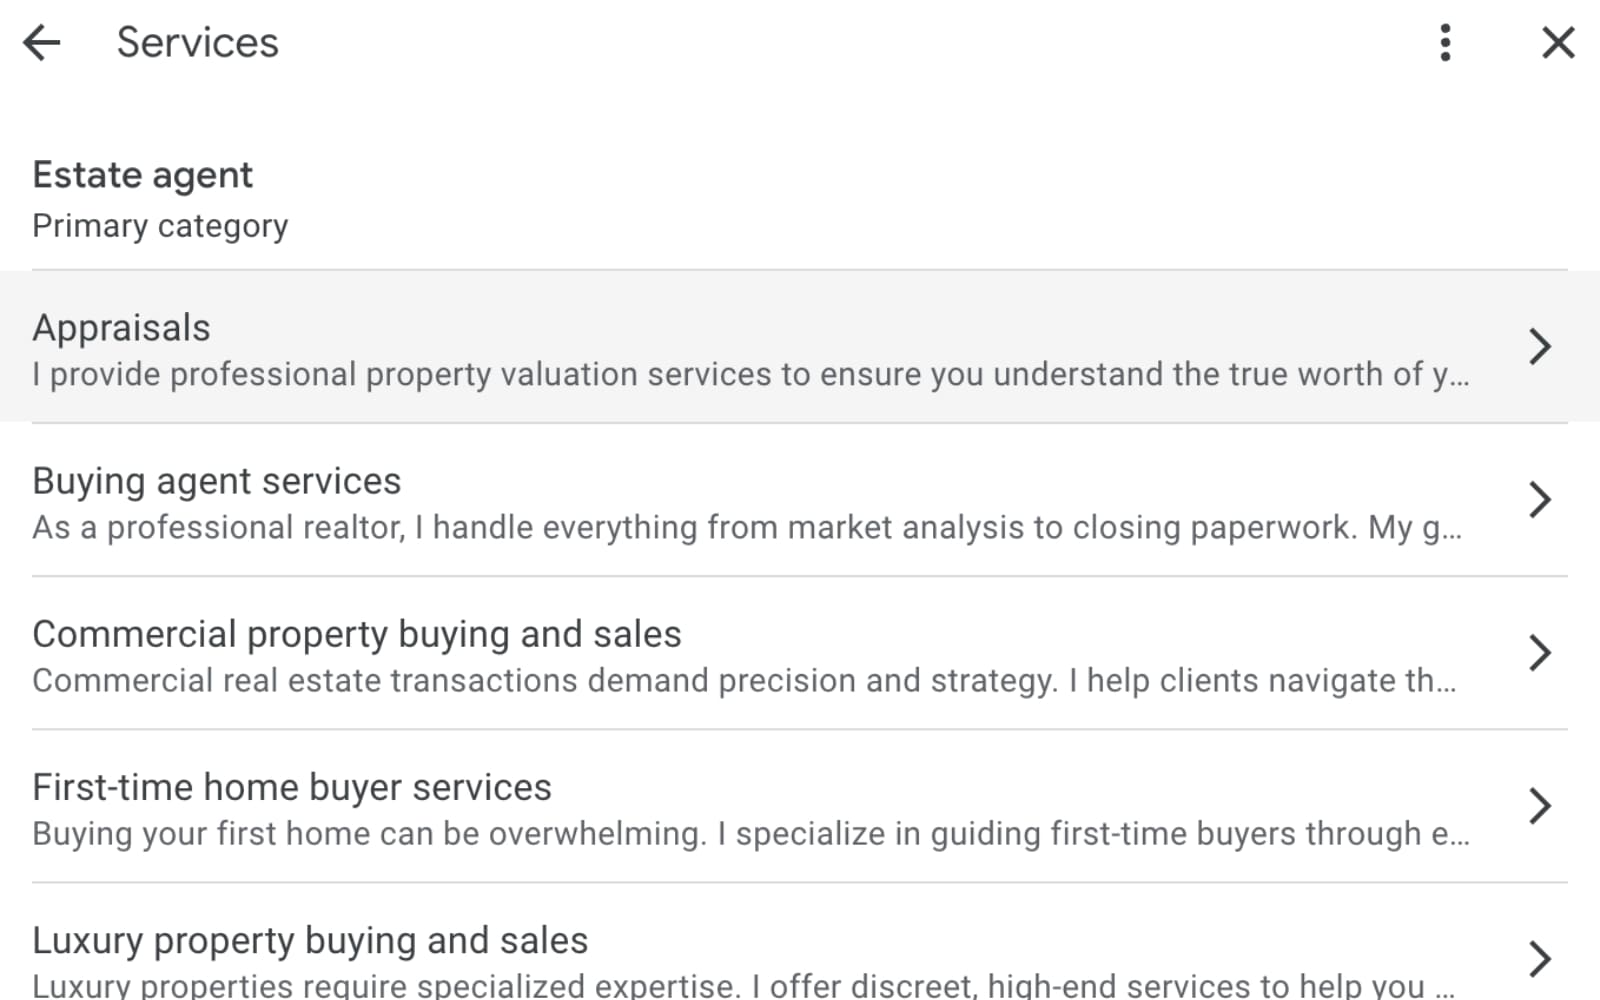Select the Estate agent category heading
The image size is (1600, 1000).
point(143,175)
